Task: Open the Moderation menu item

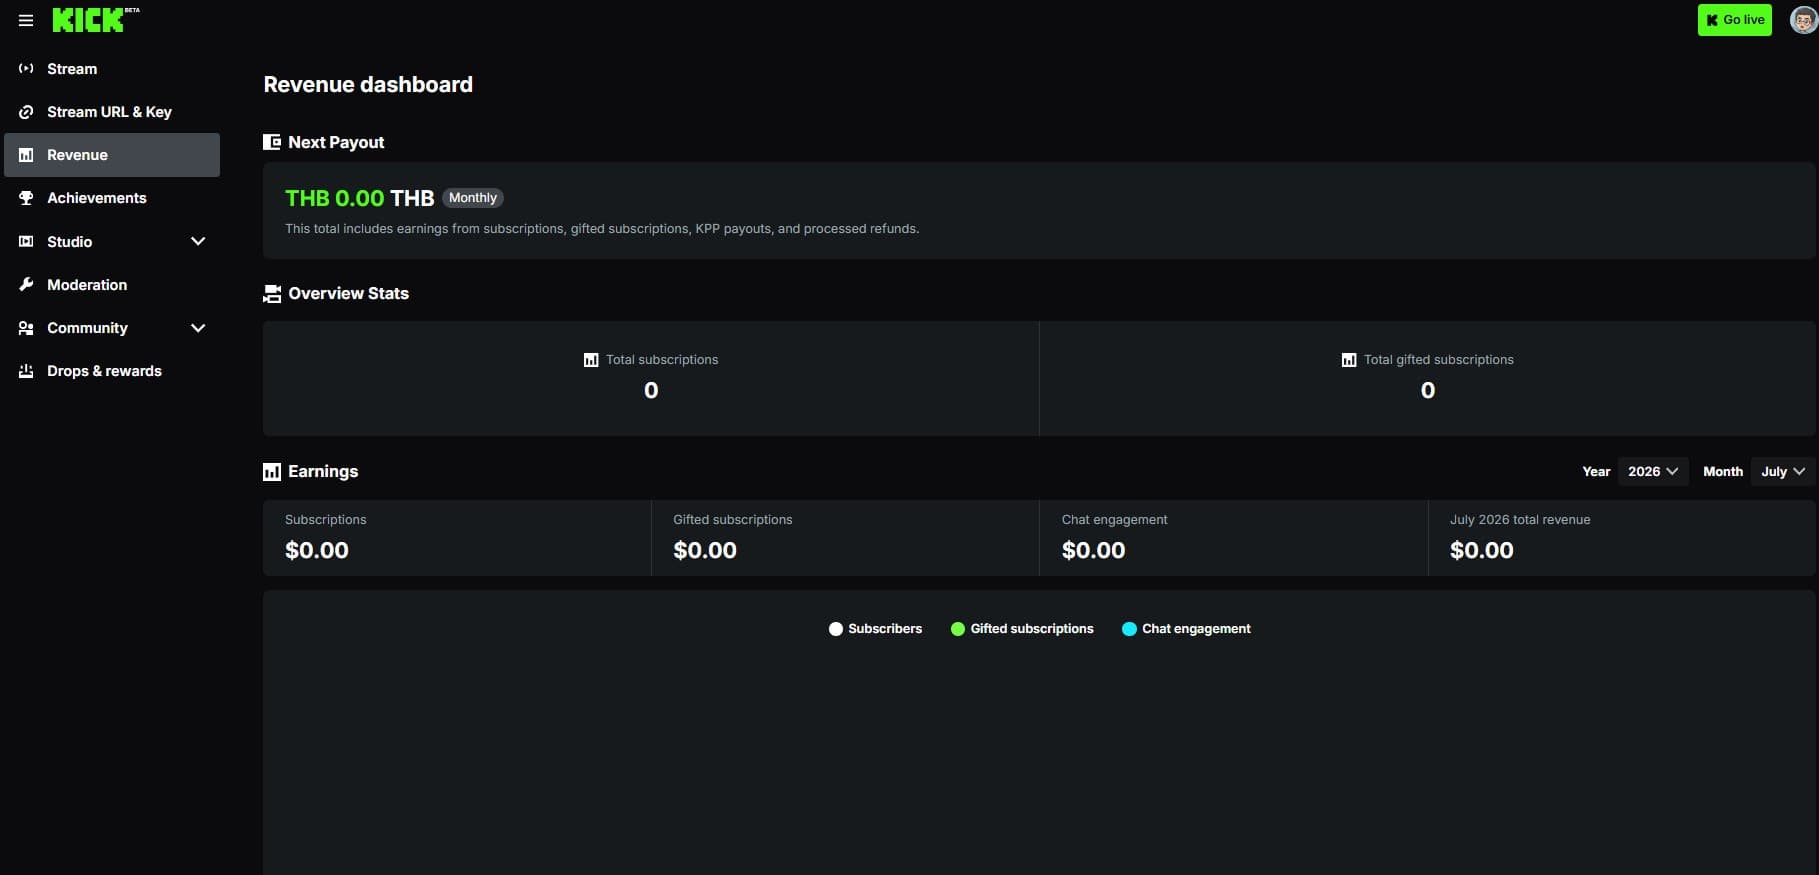Action: point(112,285)
